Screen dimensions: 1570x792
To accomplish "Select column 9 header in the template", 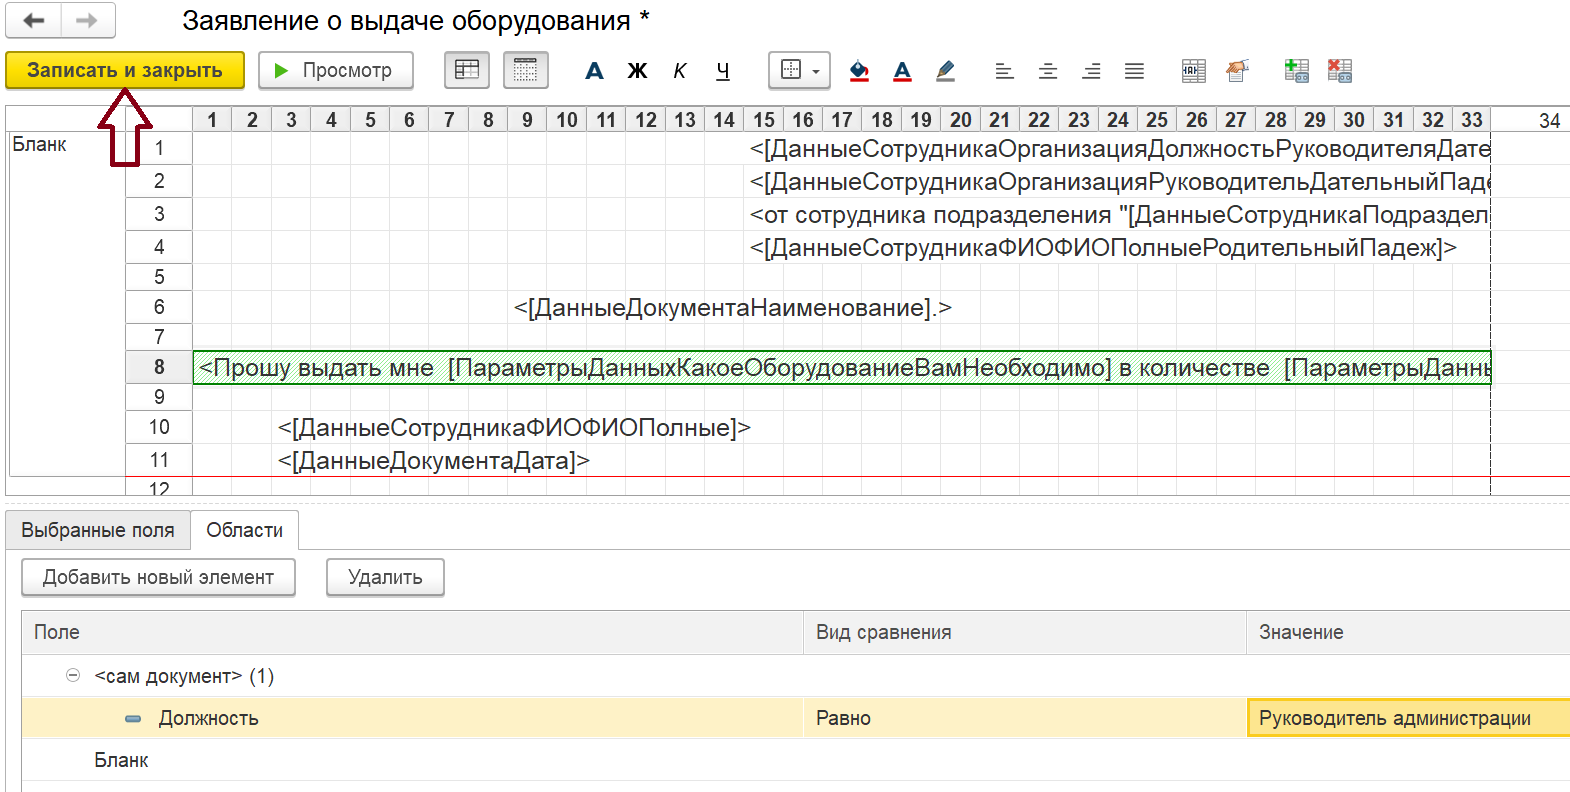I will tap(527, 120).
